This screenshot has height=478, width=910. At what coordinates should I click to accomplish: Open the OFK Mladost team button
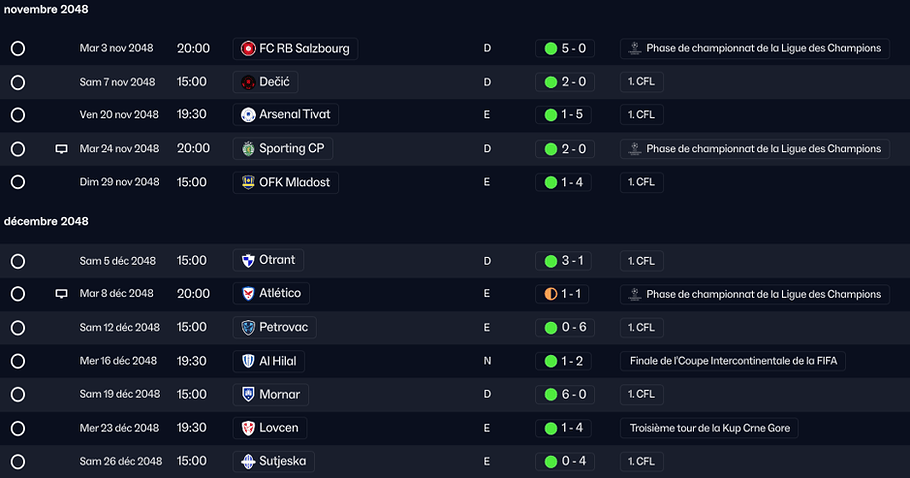tap(286, 182)
